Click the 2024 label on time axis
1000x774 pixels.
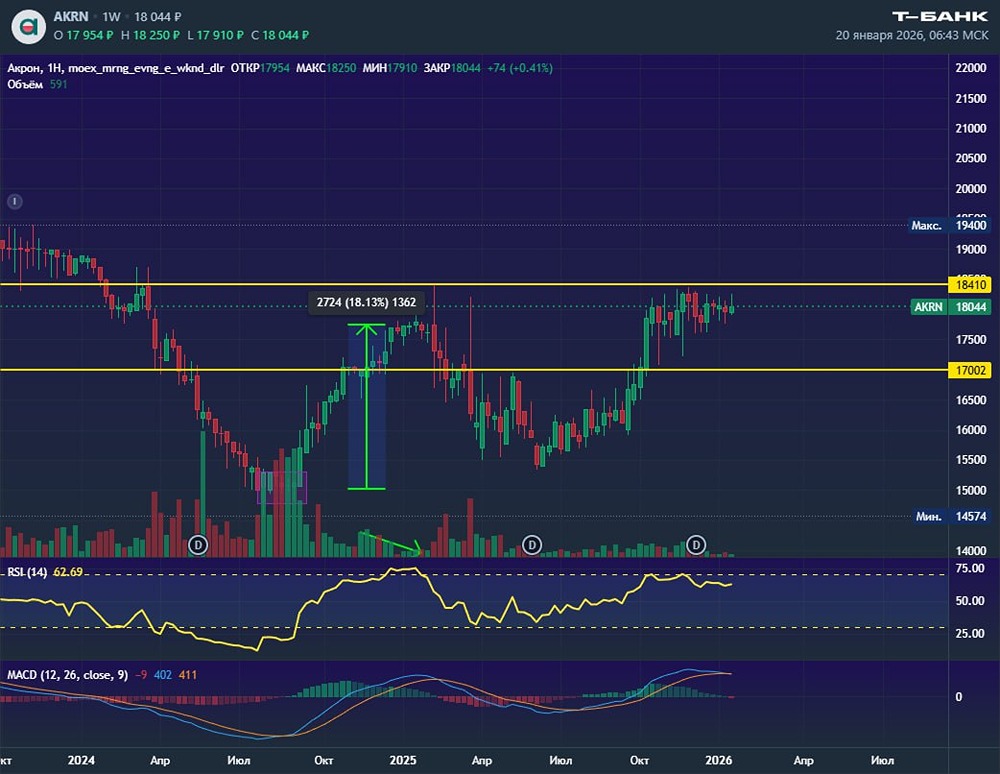click(81, 760)
